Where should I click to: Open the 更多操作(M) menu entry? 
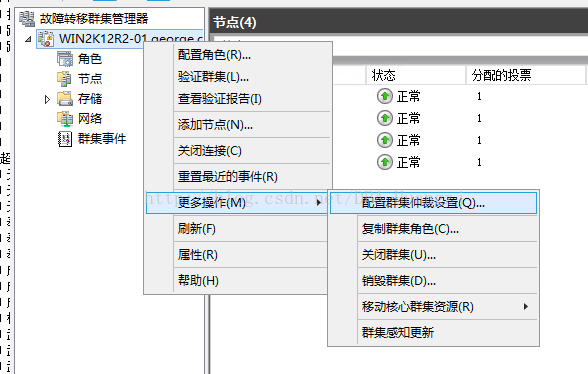pyautogui.click(x=236, y=203)
